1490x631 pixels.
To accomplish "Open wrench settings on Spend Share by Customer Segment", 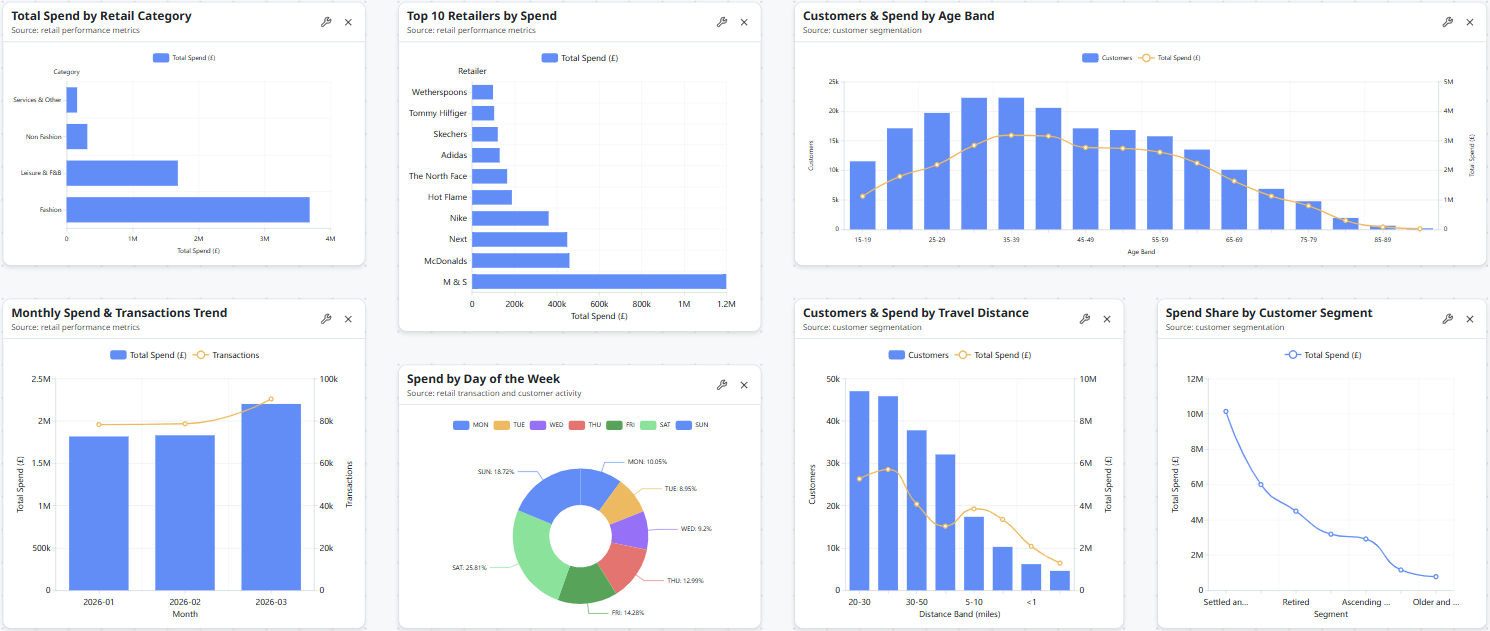I will click(x=1447, y=319).
